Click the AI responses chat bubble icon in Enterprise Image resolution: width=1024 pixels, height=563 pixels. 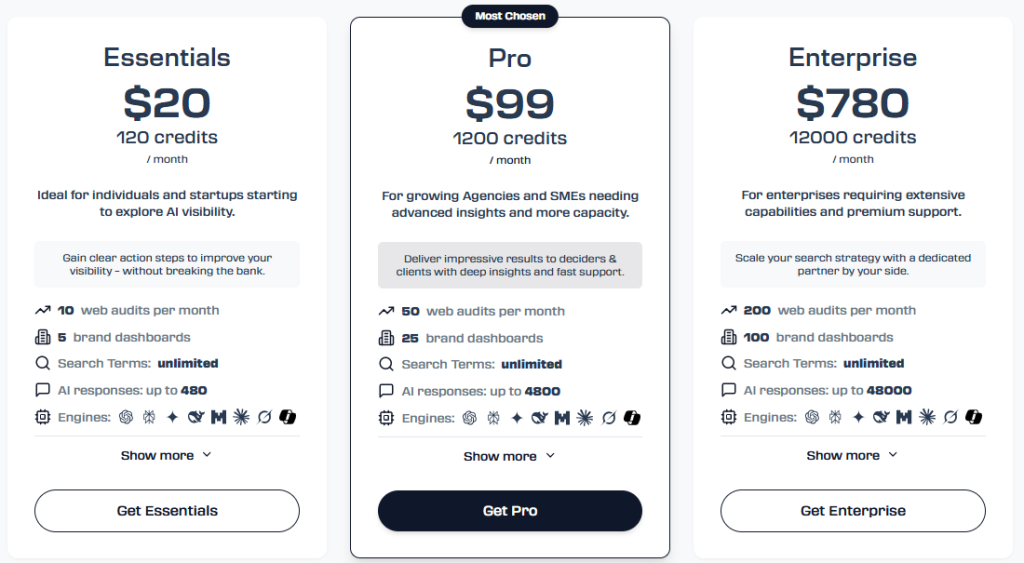728,390
